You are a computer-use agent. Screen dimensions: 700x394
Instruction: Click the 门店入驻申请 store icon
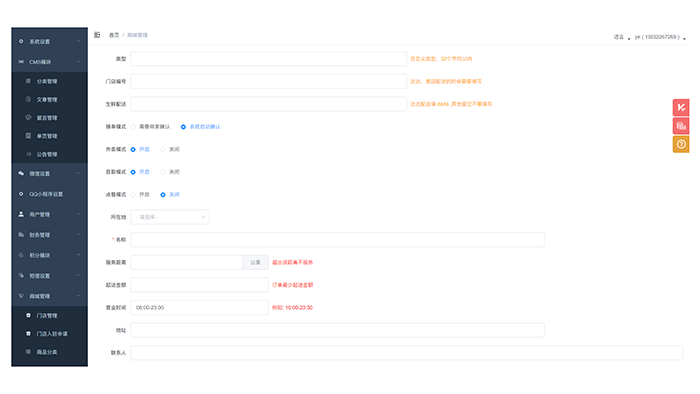[28, 333]
